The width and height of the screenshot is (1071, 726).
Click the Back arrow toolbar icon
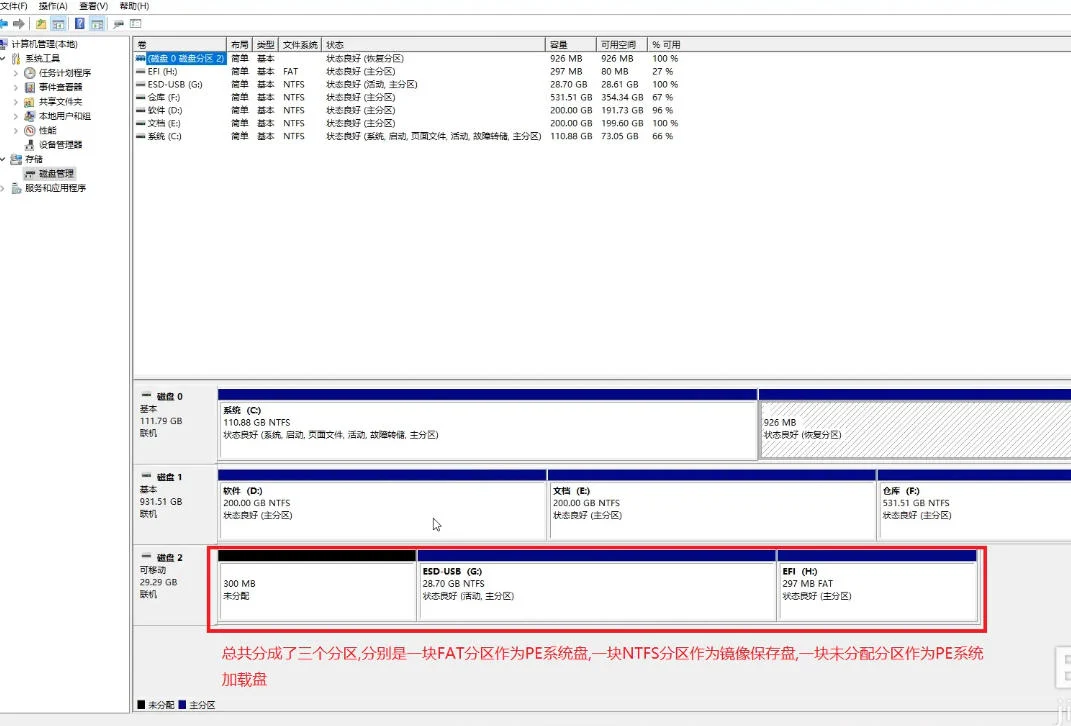[x=4, y=23]
